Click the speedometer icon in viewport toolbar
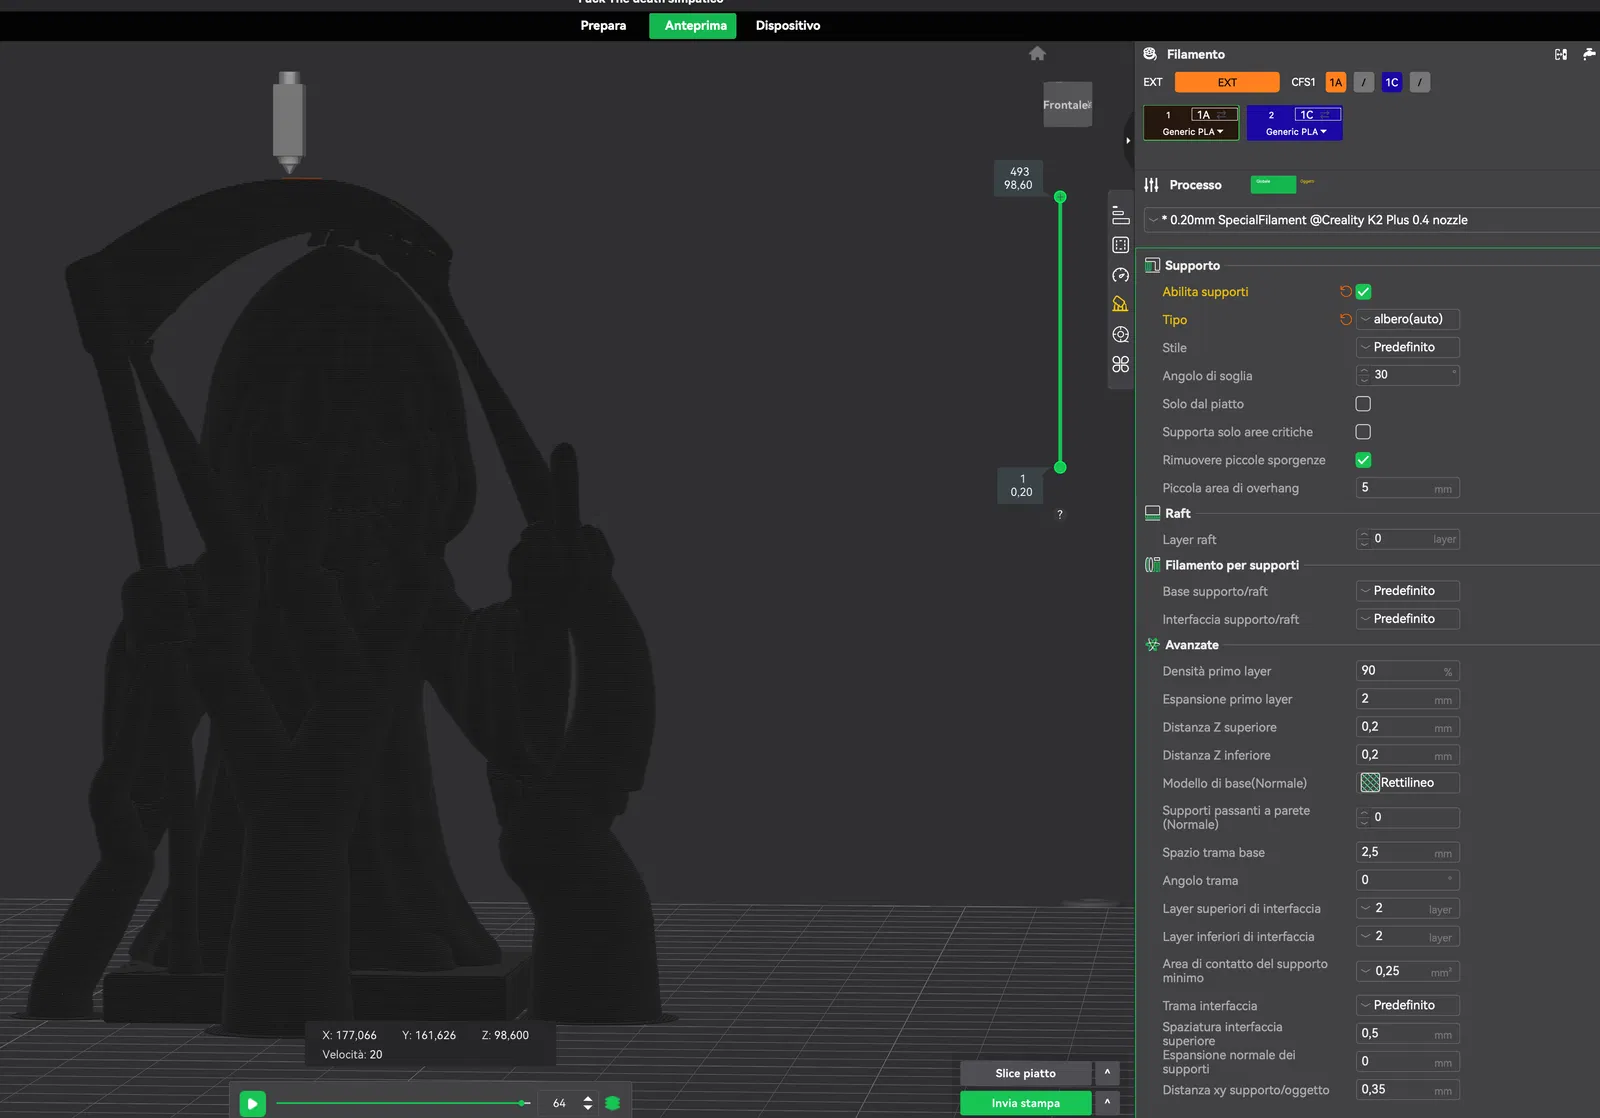Viewport: 1600px width, 1118px height. point(1120,275)
